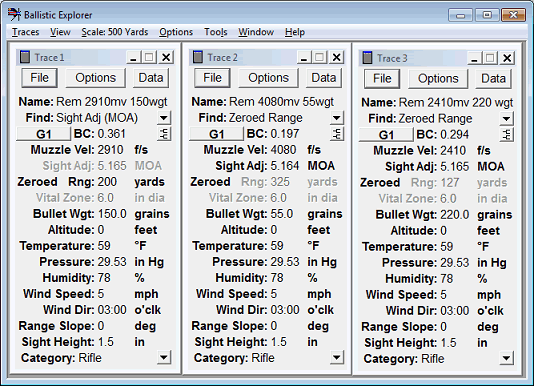Restore the Ballistic Explorer main window

(x=487, y=15)
